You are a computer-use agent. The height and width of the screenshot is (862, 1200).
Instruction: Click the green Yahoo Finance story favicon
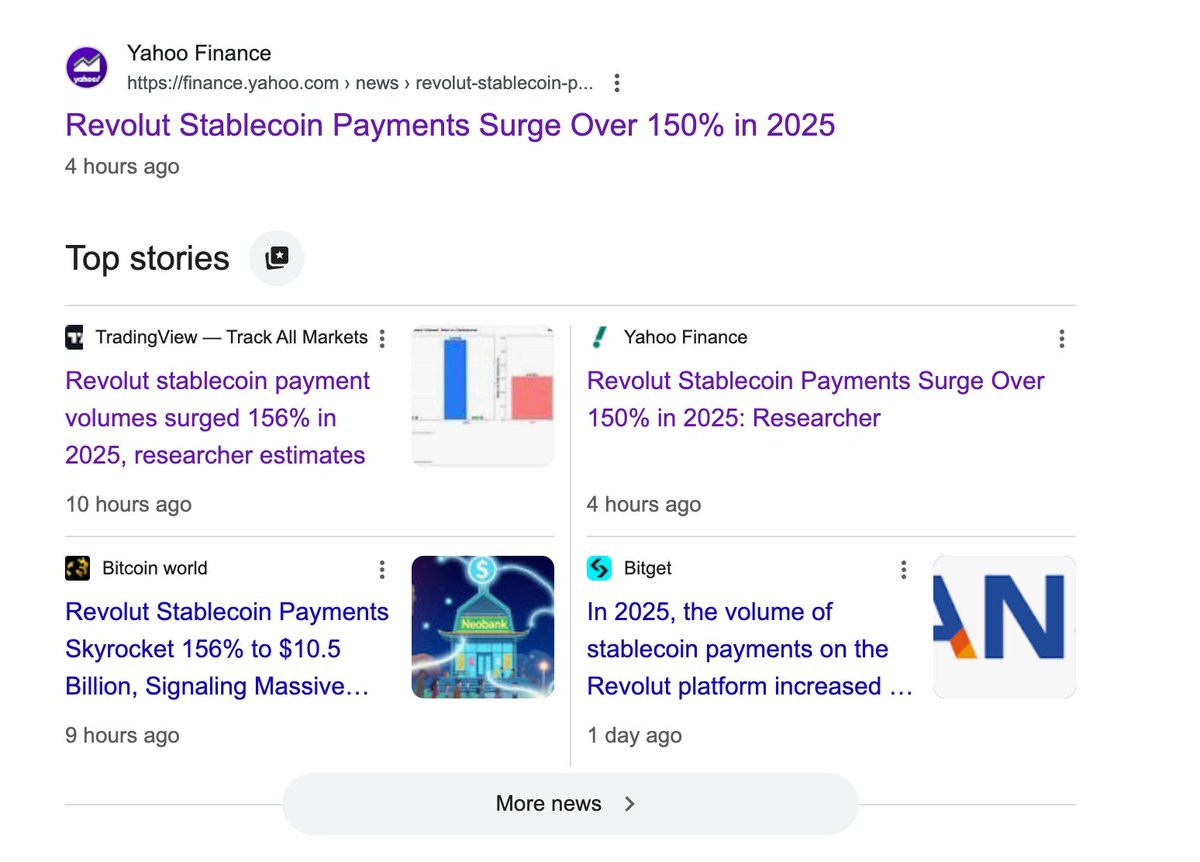coord(599,338)
